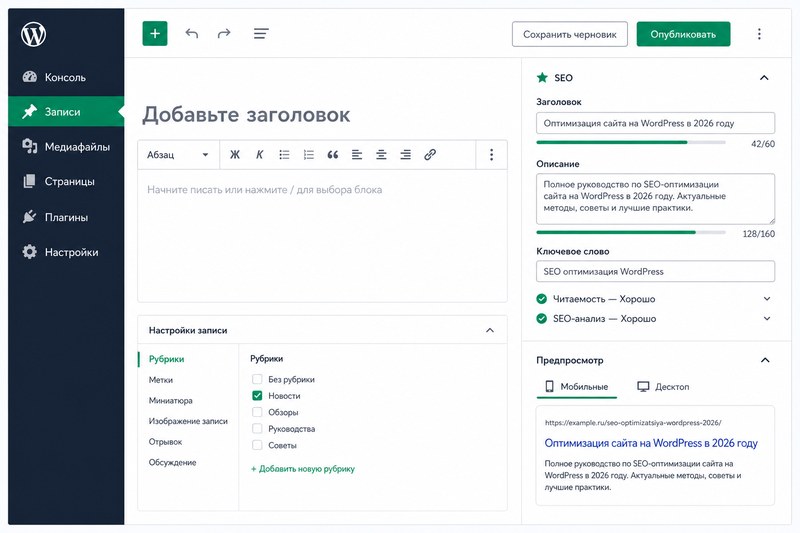Open Страницы in sidebar
Screen dimensions: 800x533
(x=66, y=182)
